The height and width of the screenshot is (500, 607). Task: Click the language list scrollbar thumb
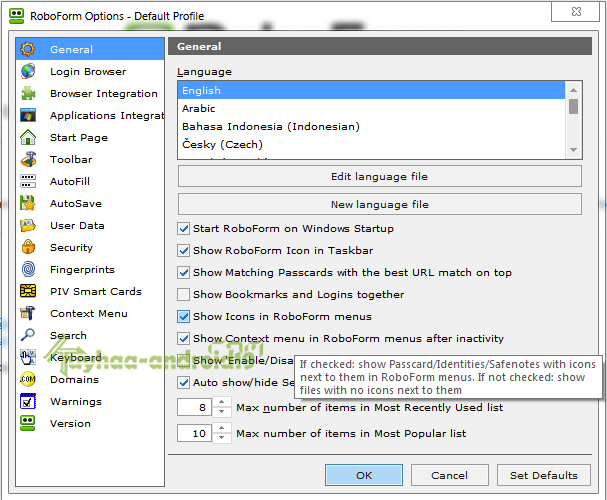pos(573,106)
